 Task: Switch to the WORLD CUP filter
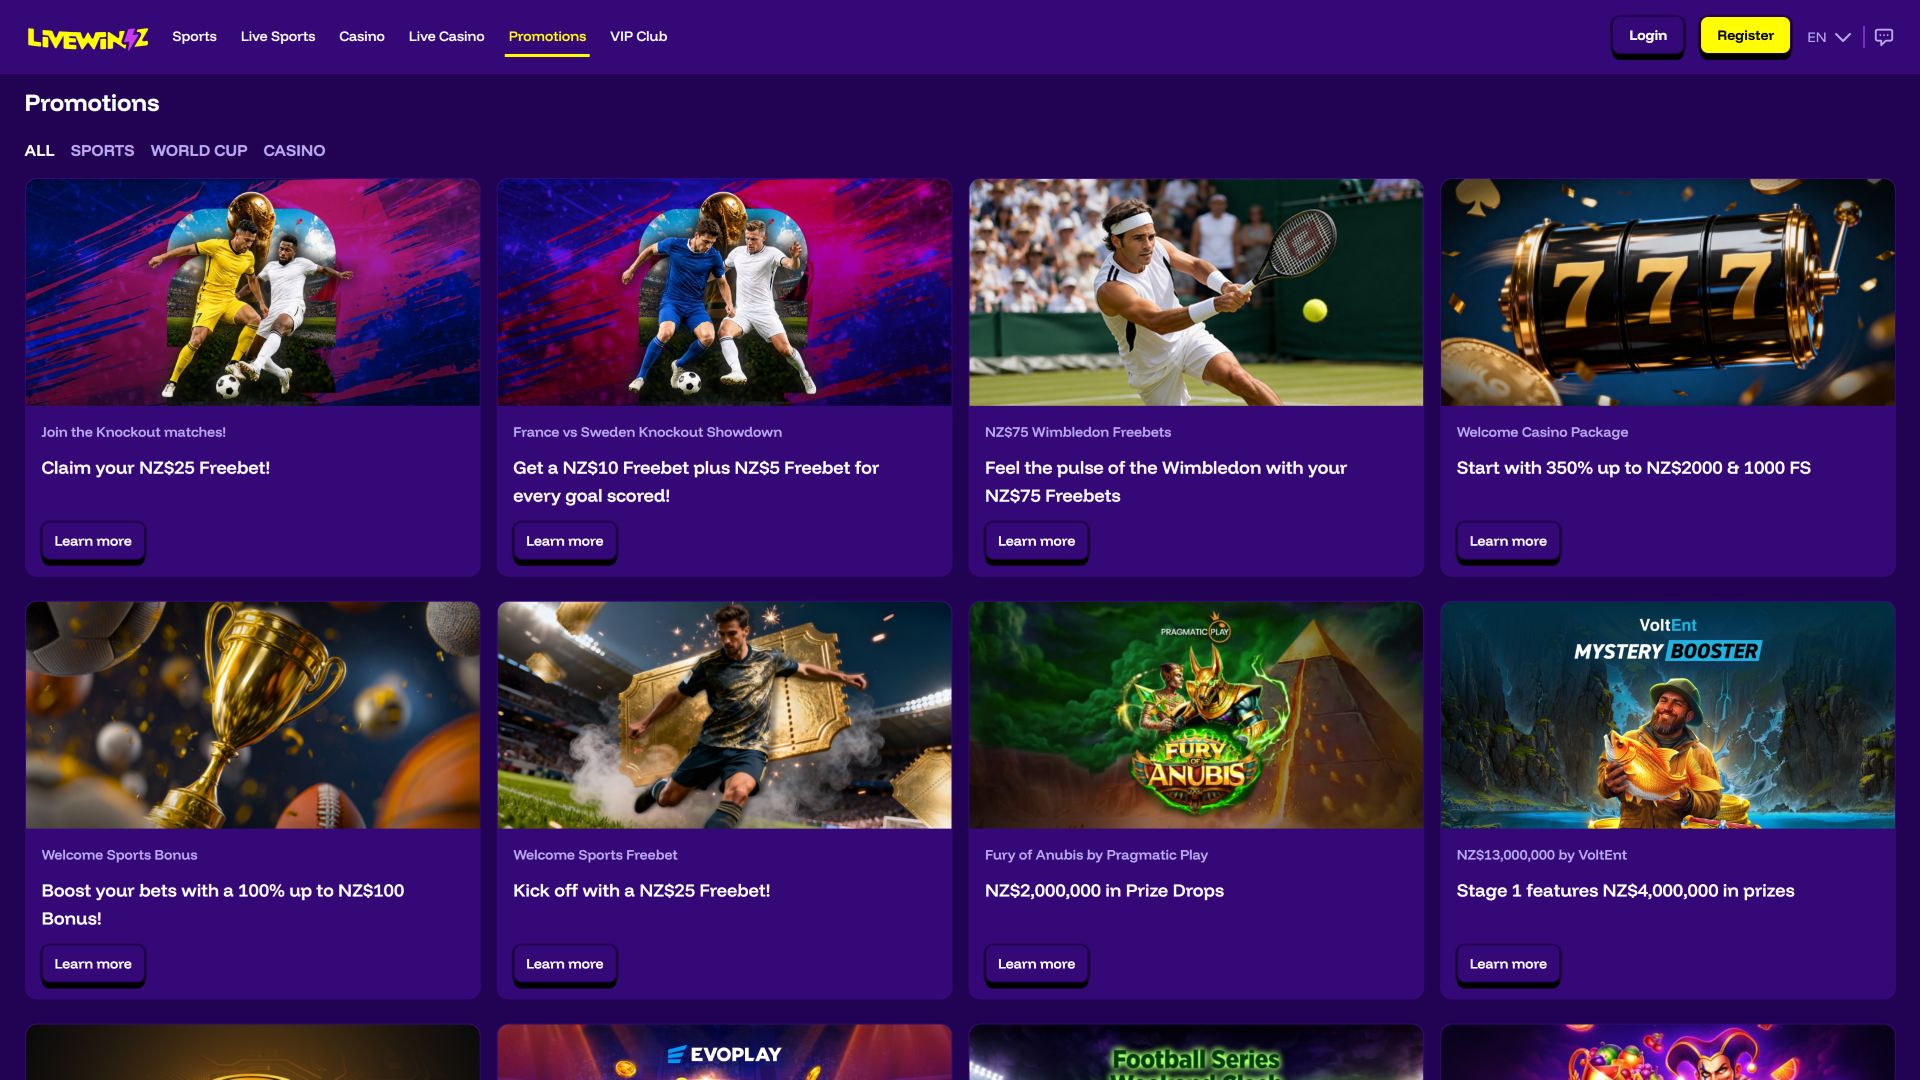coord(199,151)
